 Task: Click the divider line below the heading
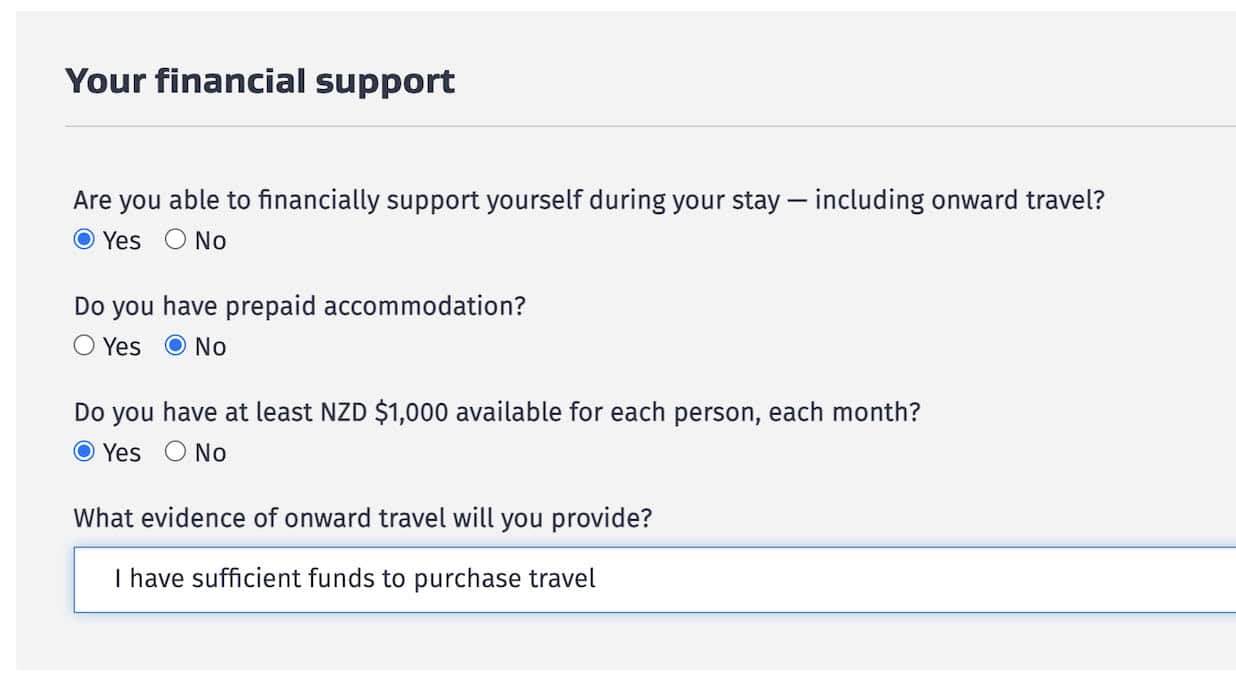(650, 126)
